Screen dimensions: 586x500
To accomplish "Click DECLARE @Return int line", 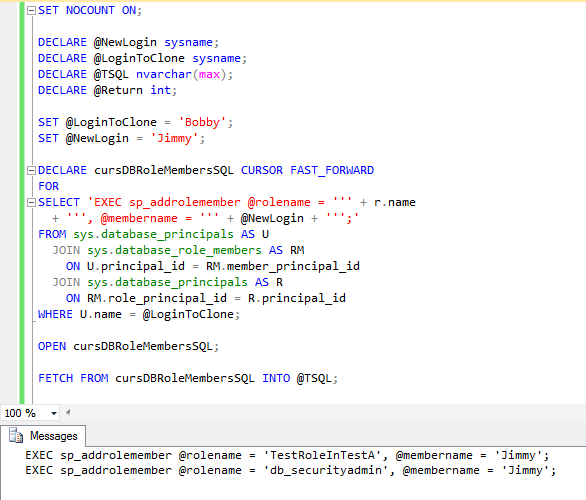I will (x=107, y=90).
